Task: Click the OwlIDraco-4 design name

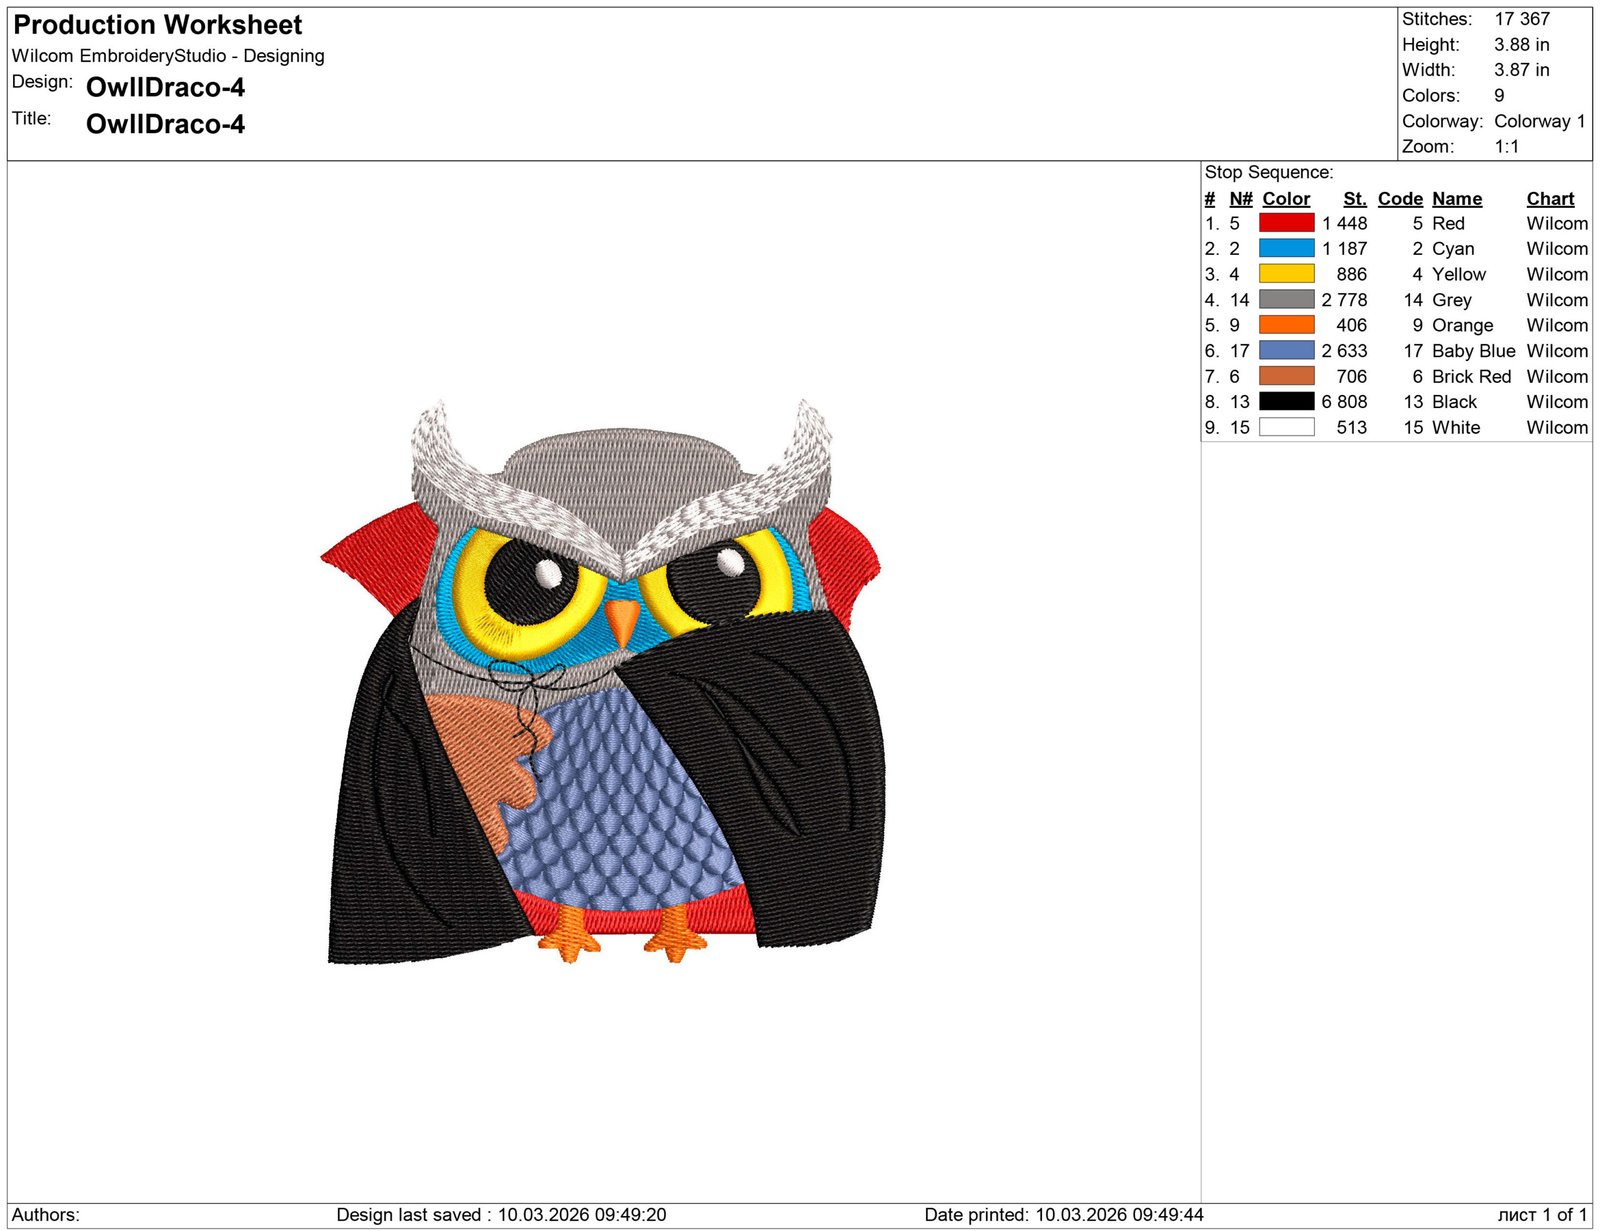Action: click(x=165, y=88)
